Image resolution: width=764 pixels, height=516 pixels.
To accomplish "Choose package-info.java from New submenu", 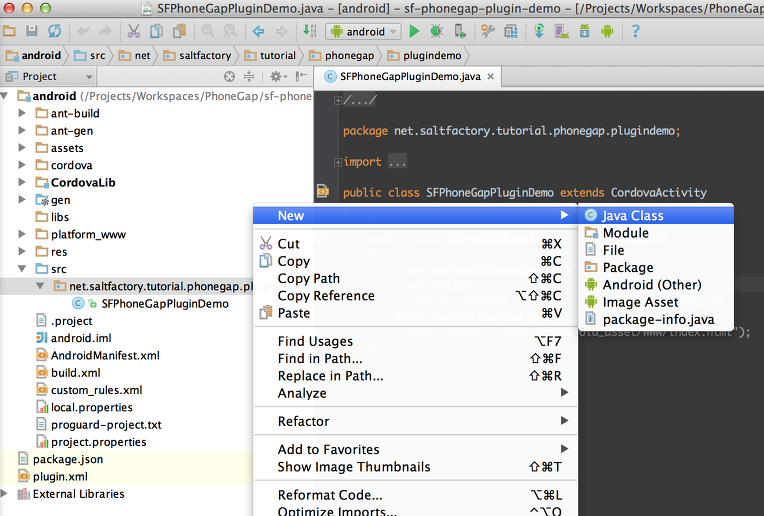I will click(x=656, y=320).
